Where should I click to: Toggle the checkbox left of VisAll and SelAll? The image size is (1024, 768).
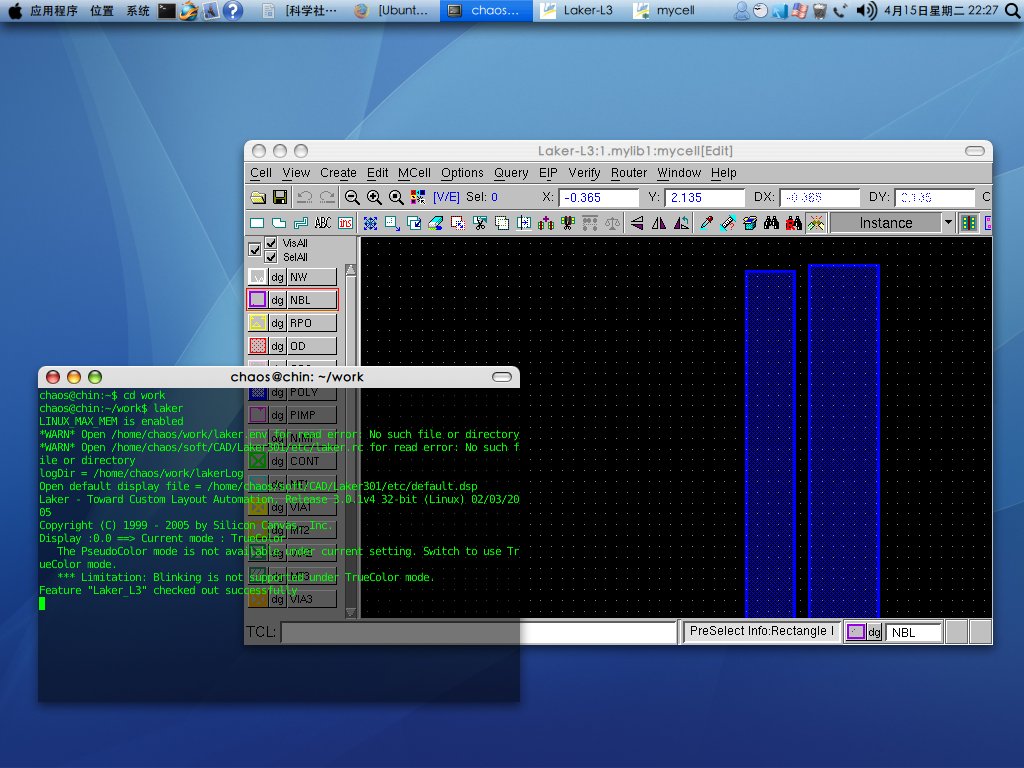click(255, 249)
